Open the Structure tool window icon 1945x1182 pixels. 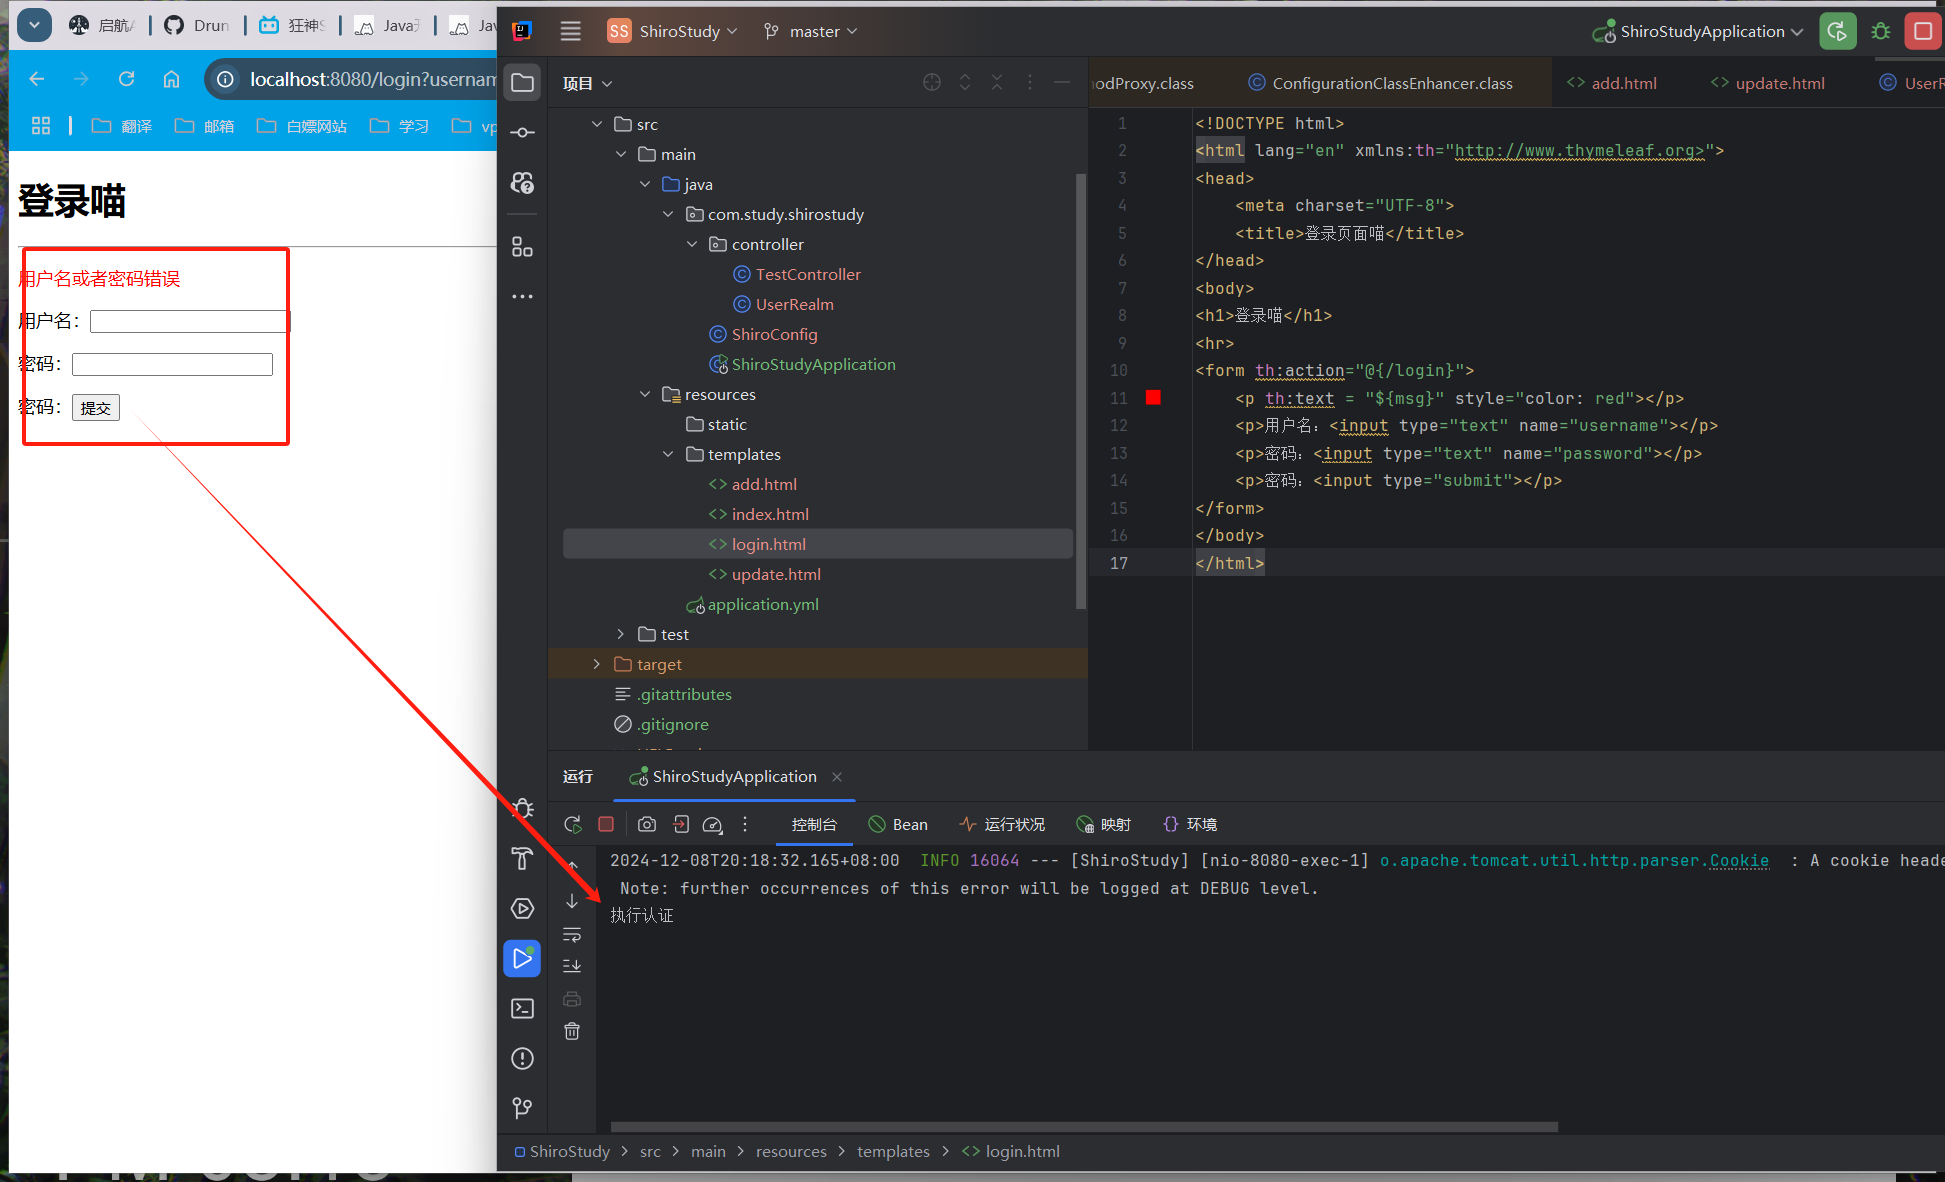(x=522, y=246)
